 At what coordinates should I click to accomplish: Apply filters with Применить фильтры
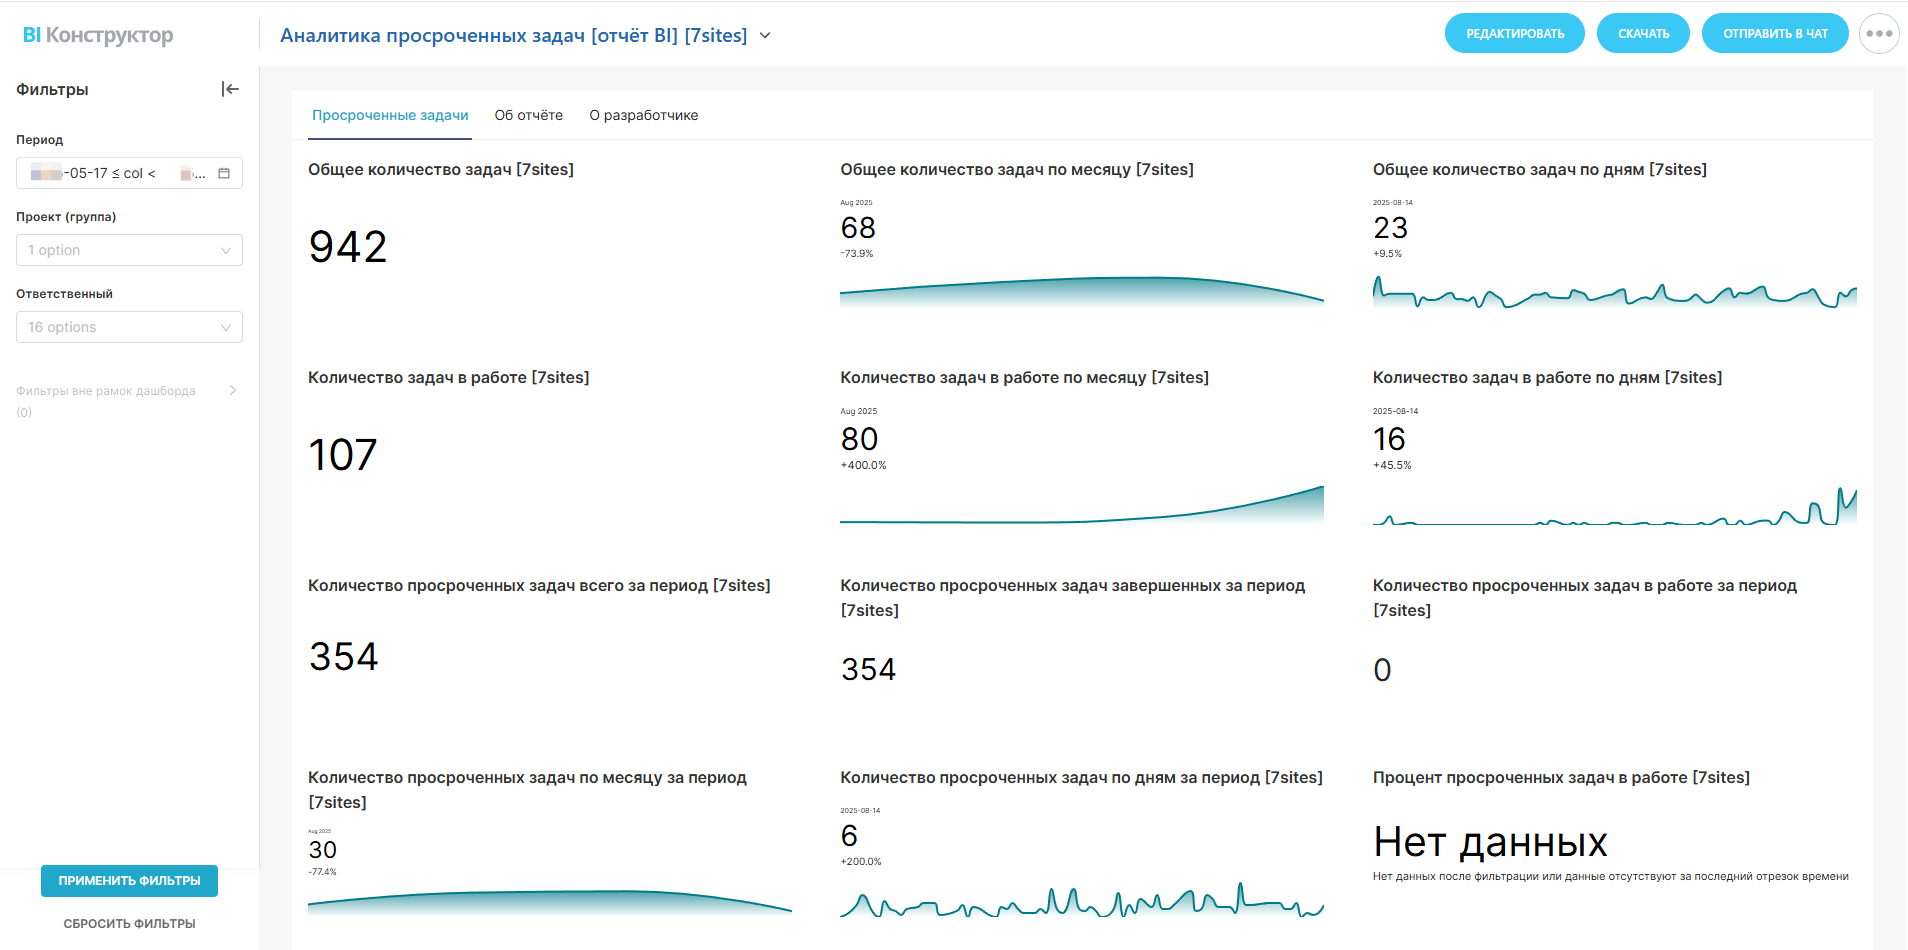pos(129,881)
